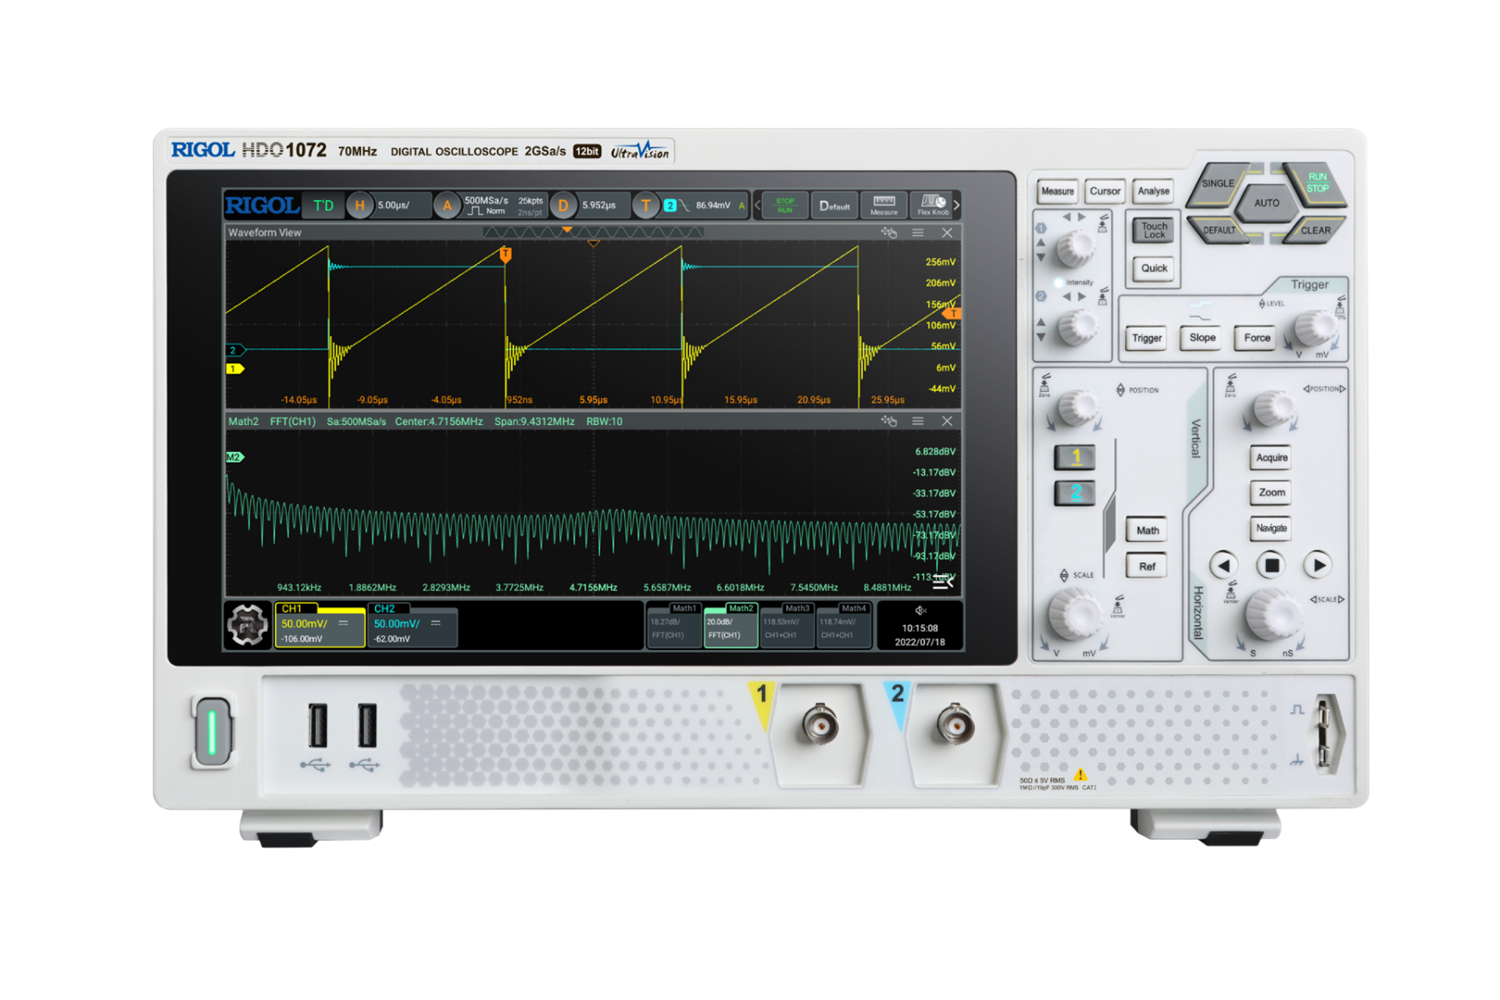The image size is (1500, 1000).
Task: Close the Waveform View window
Action: pyautogui.click(x=947, y=233)
